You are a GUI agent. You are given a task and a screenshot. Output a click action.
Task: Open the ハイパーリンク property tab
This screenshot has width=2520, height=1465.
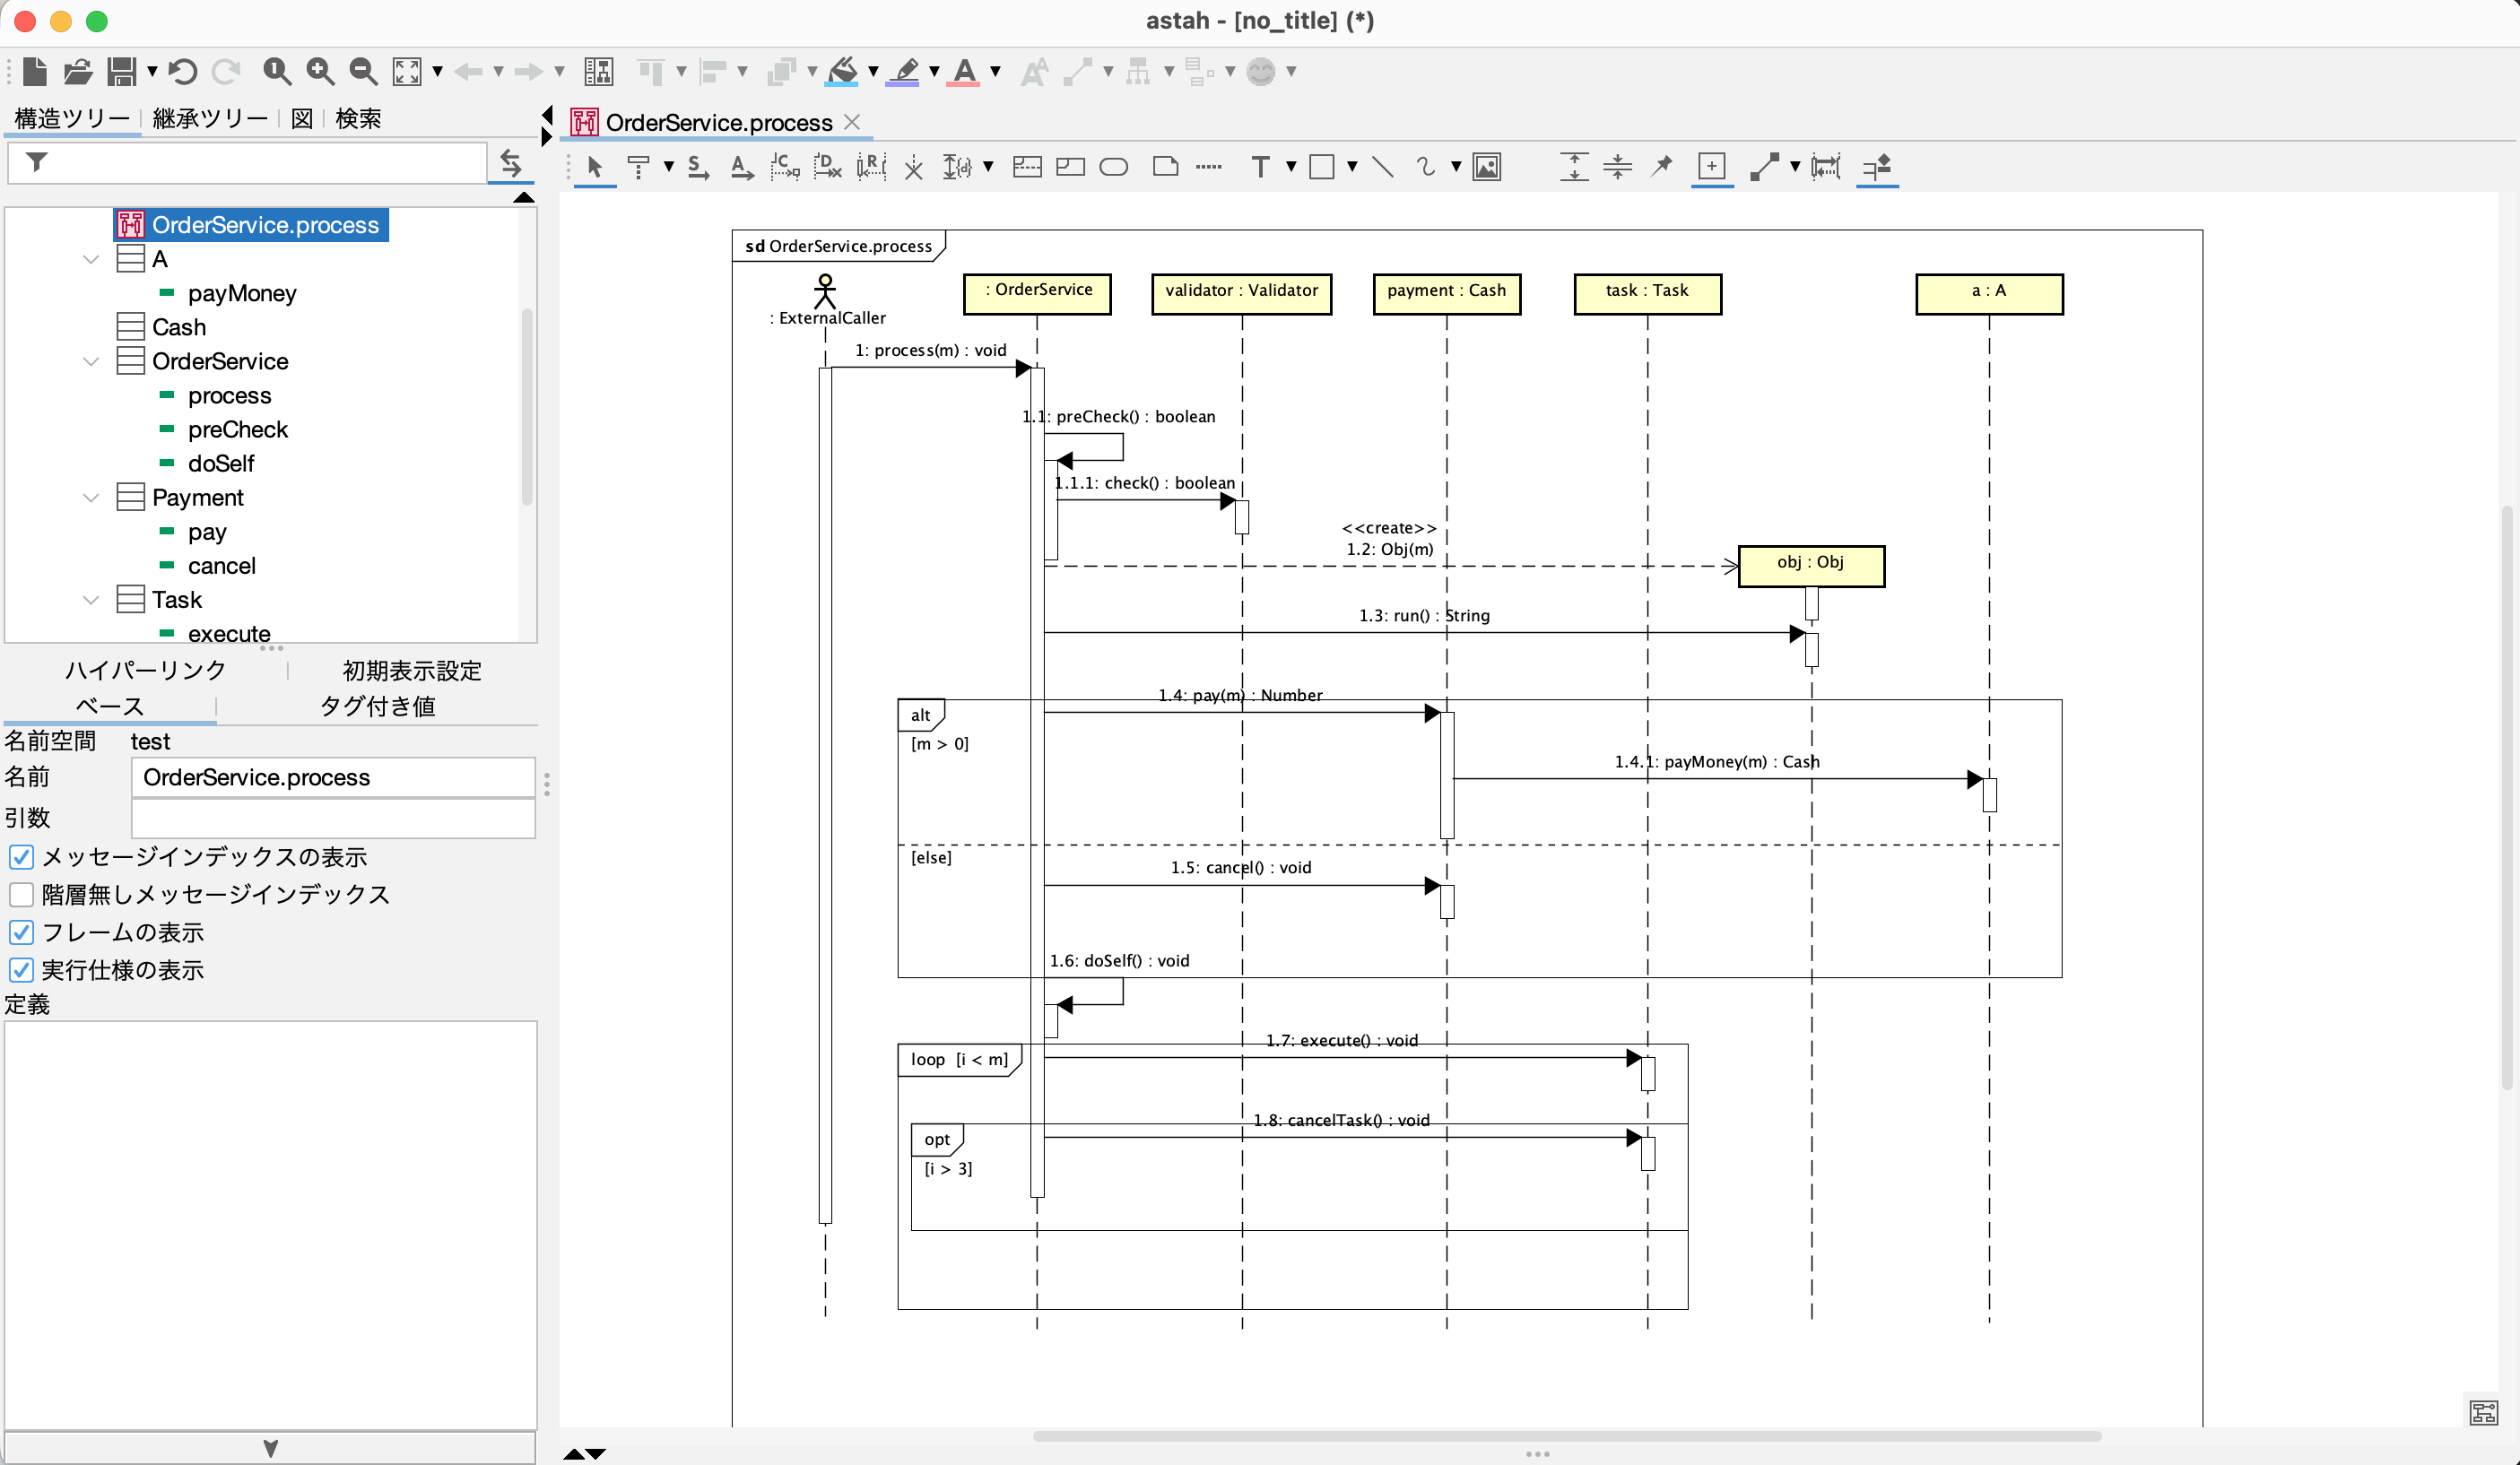click(x=145, y=670)
